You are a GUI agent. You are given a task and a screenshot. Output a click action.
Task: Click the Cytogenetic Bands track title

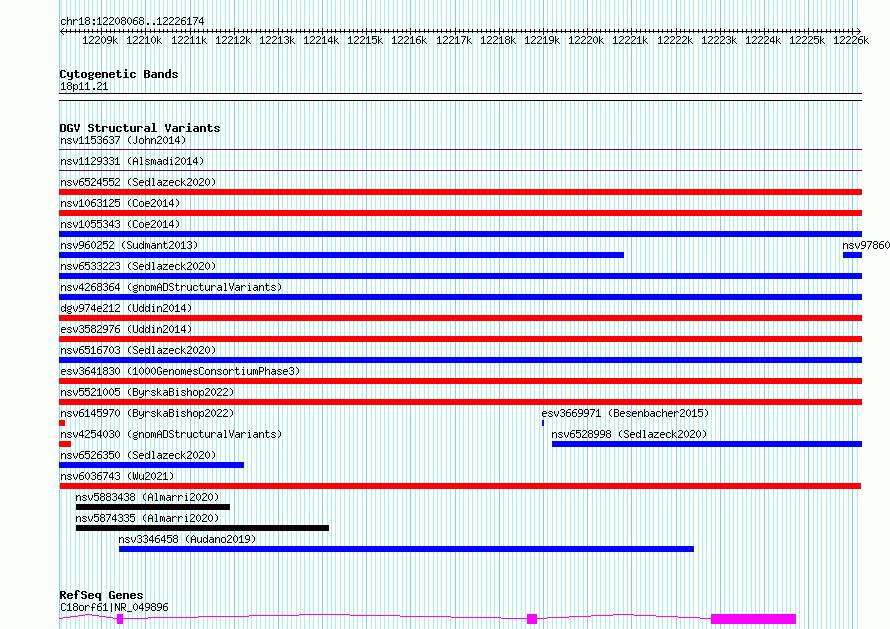[119, 74]
